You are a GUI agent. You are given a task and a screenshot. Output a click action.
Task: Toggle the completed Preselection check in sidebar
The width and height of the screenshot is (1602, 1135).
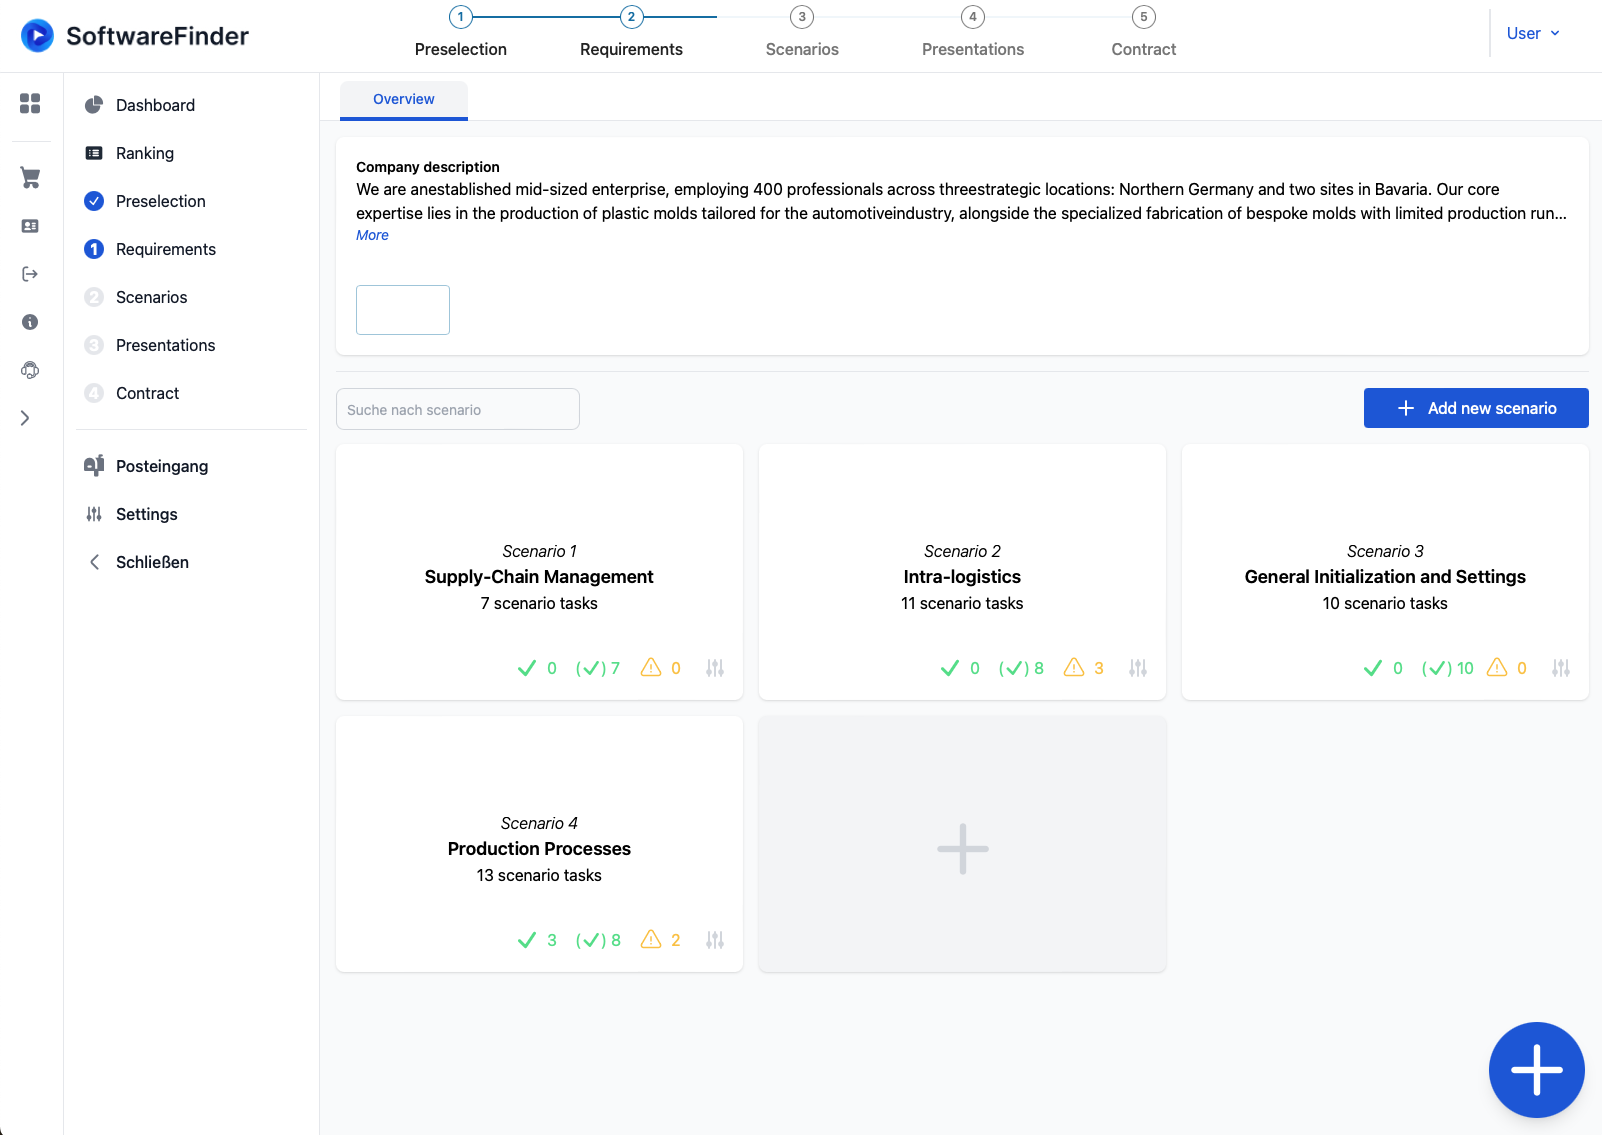click(x=94, y=201)
